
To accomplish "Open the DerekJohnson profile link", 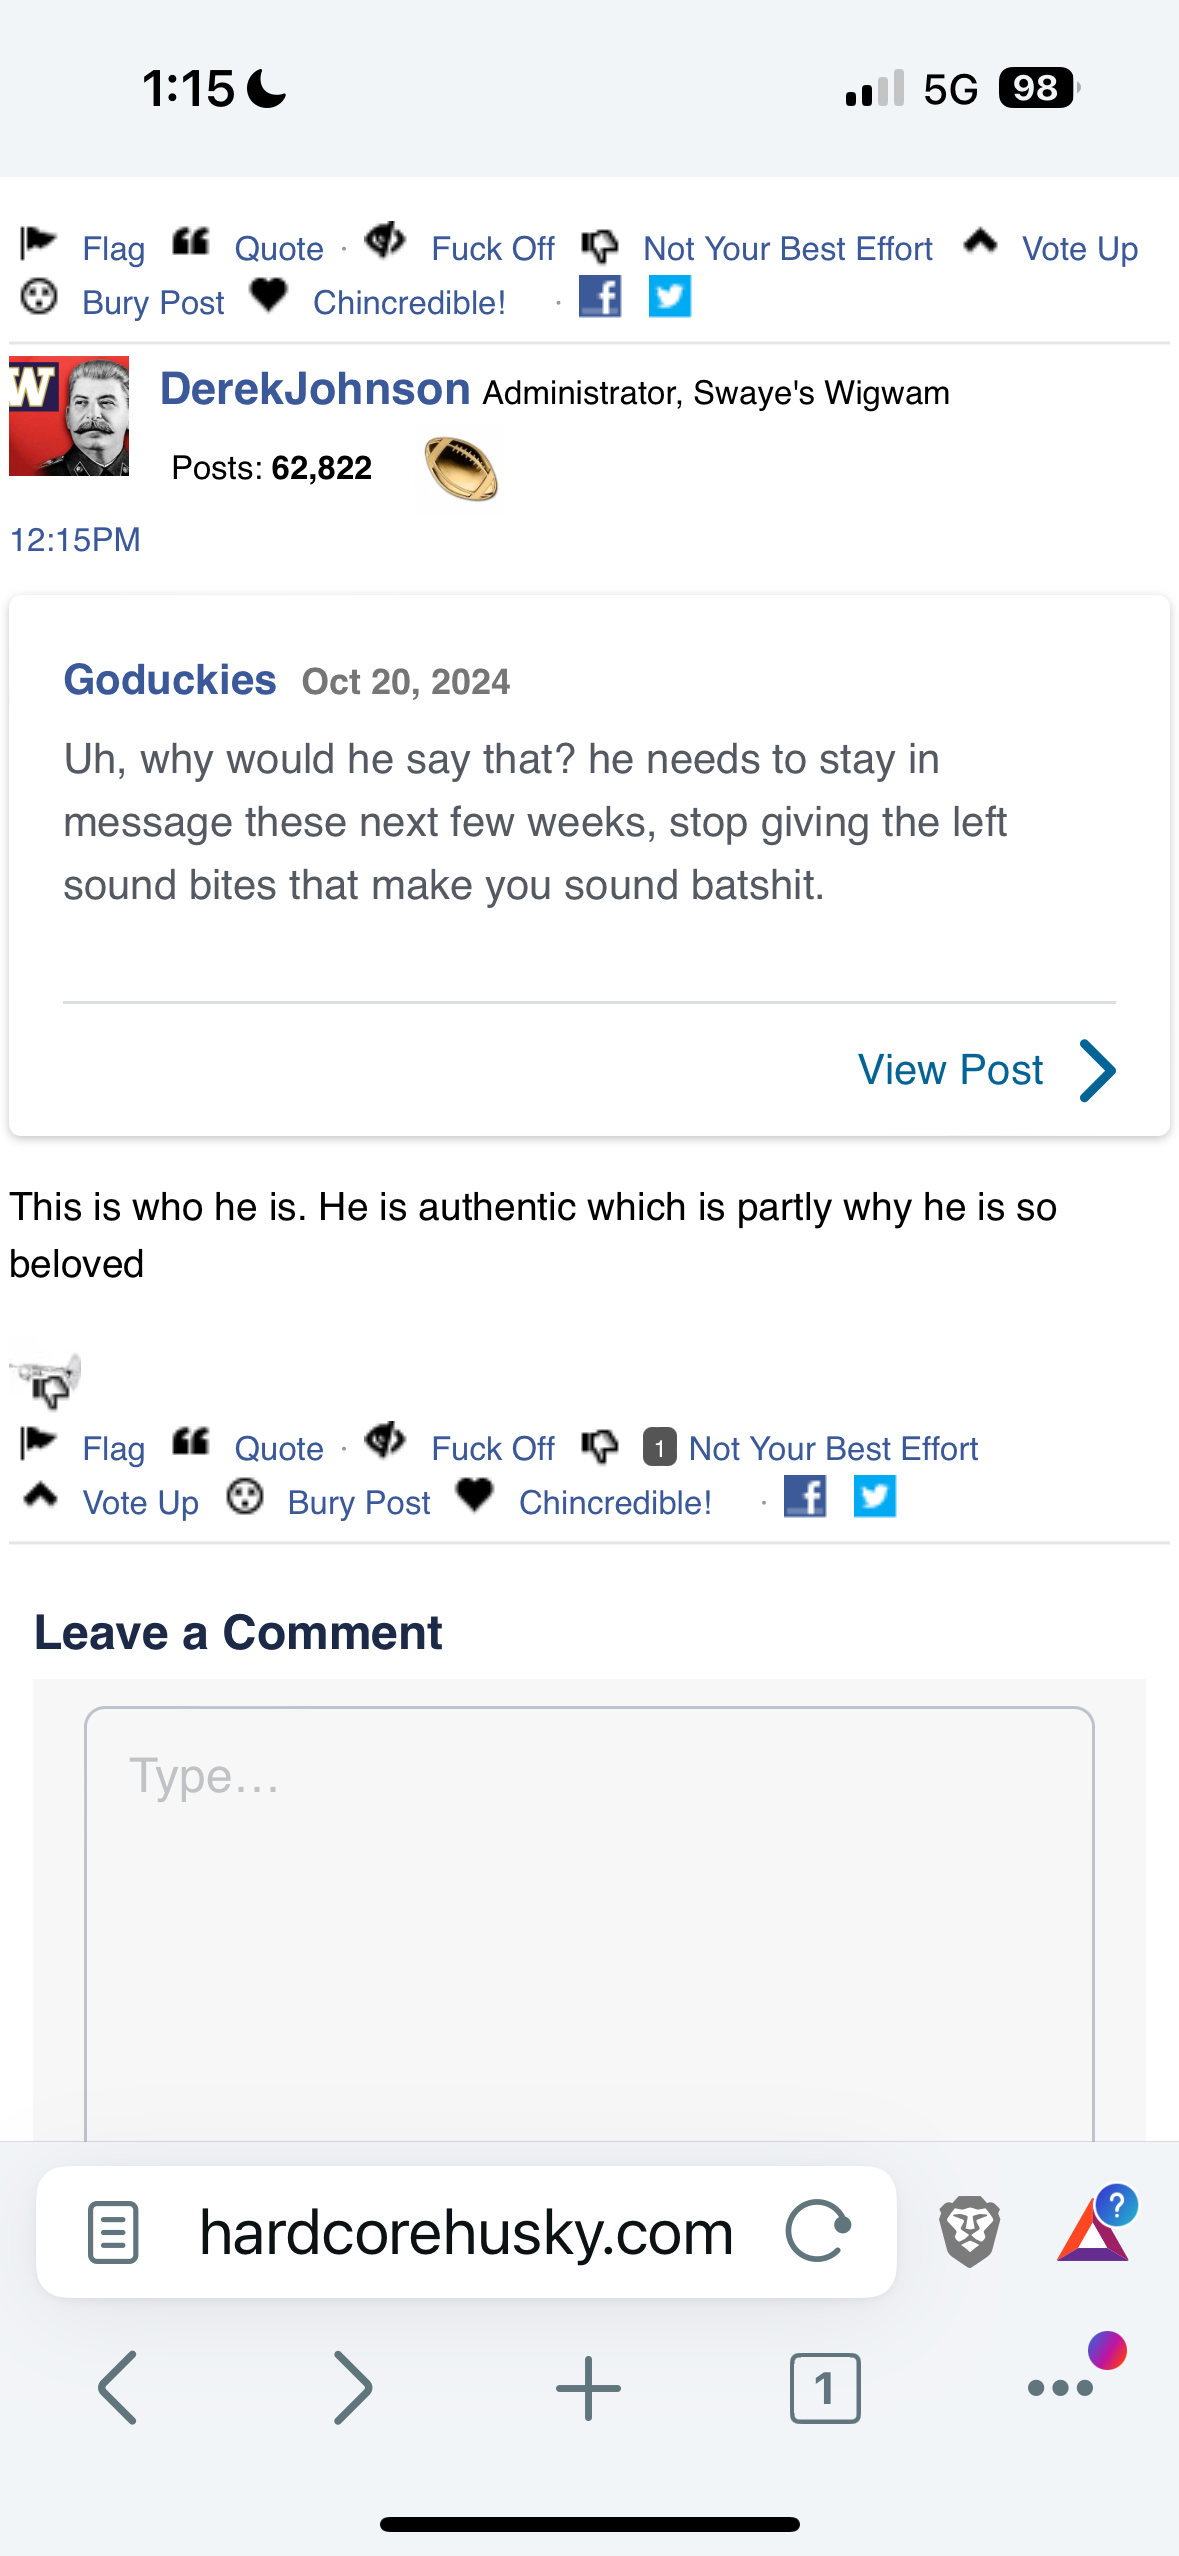I will tap(315, 389).
